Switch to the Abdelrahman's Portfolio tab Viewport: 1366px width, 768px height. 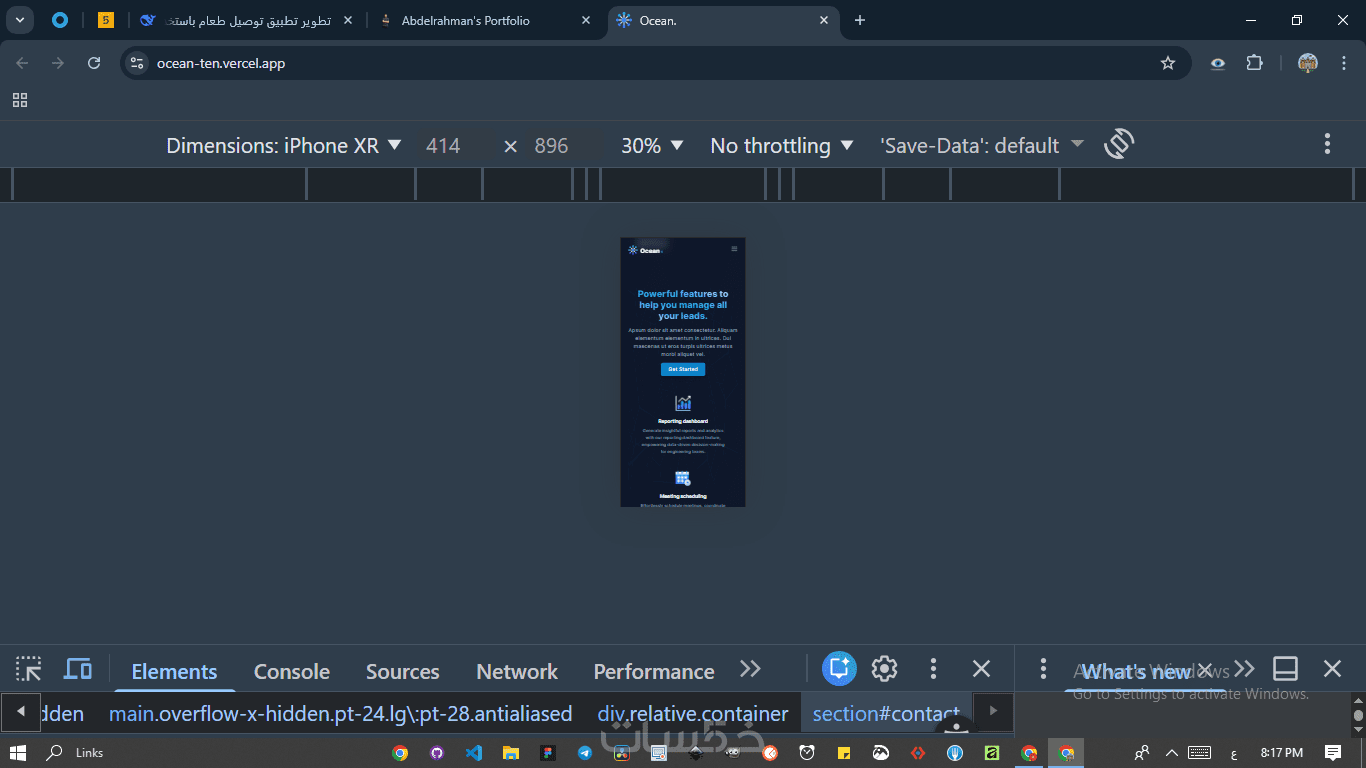[466, 20]
